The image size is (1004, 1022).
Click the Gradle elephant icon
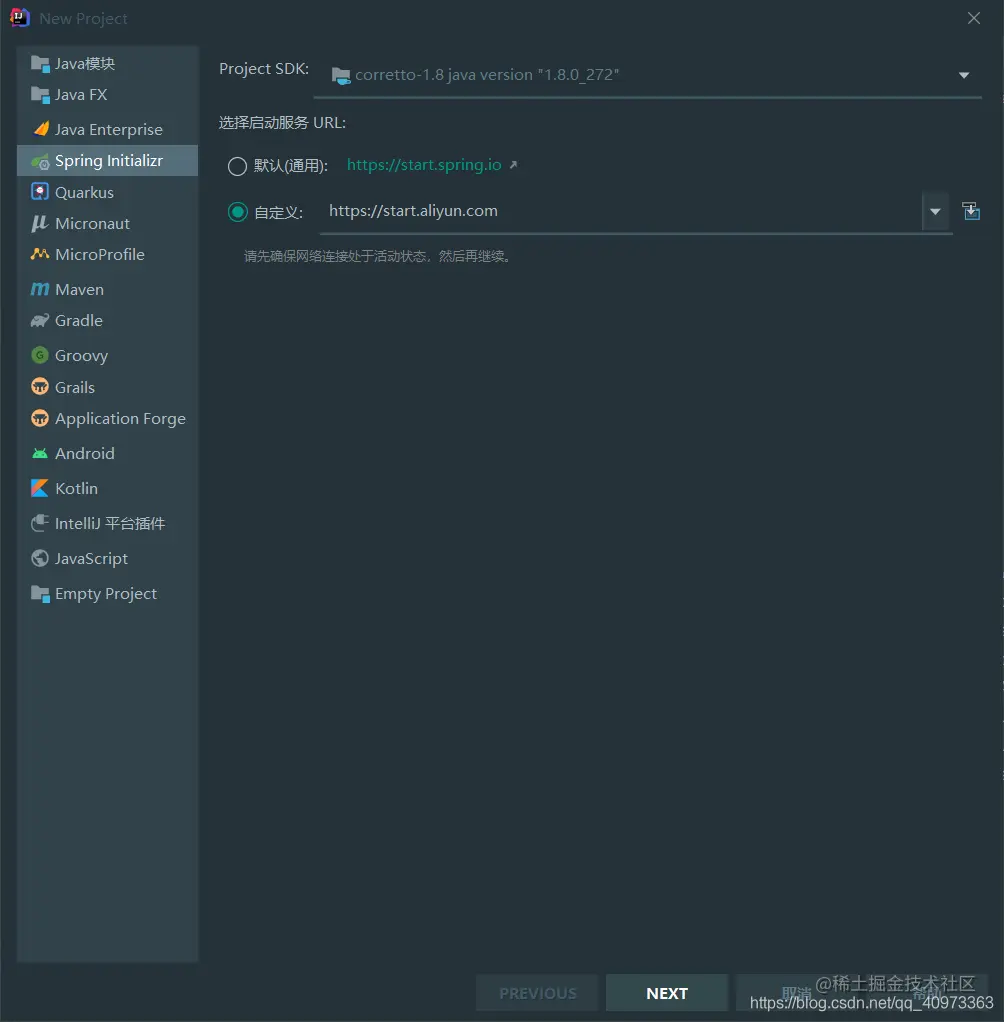40,321
